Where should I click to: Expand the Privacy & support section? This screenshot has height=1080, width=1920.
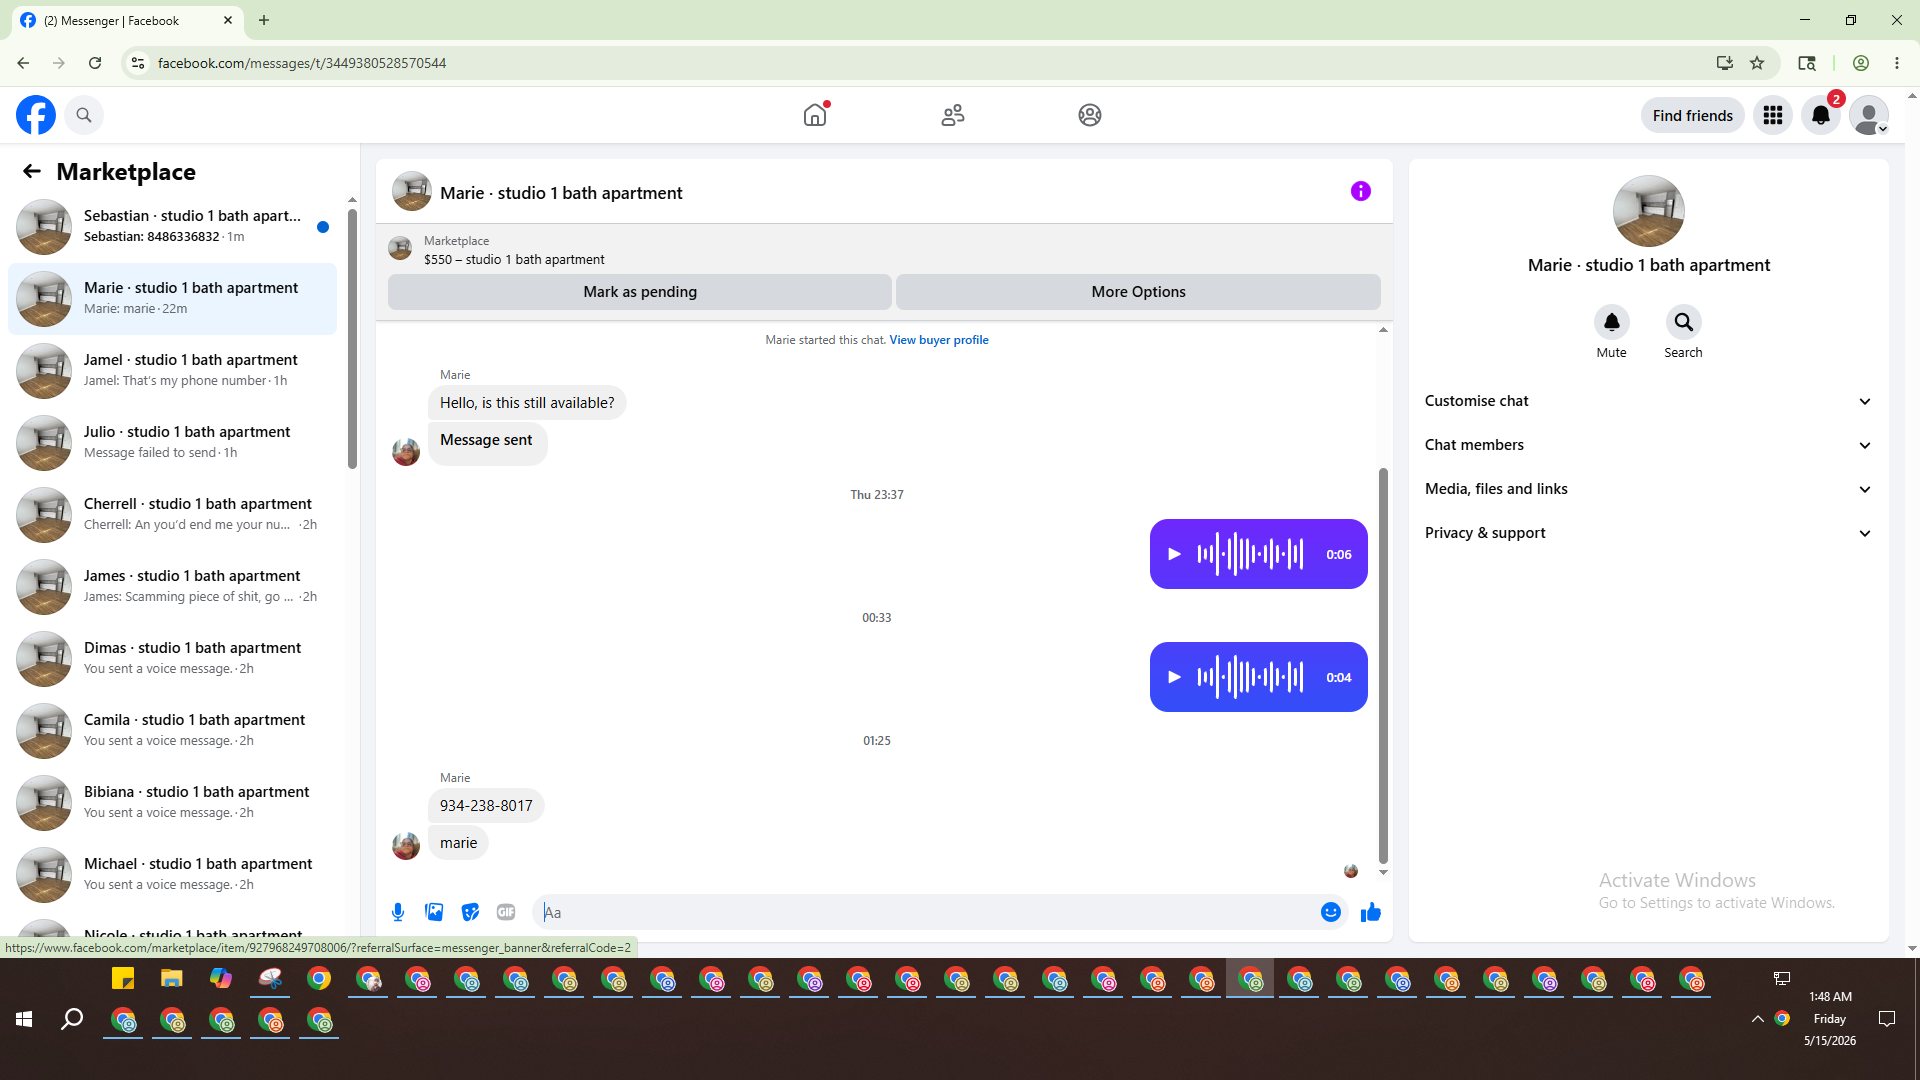tap(1649, 533)
